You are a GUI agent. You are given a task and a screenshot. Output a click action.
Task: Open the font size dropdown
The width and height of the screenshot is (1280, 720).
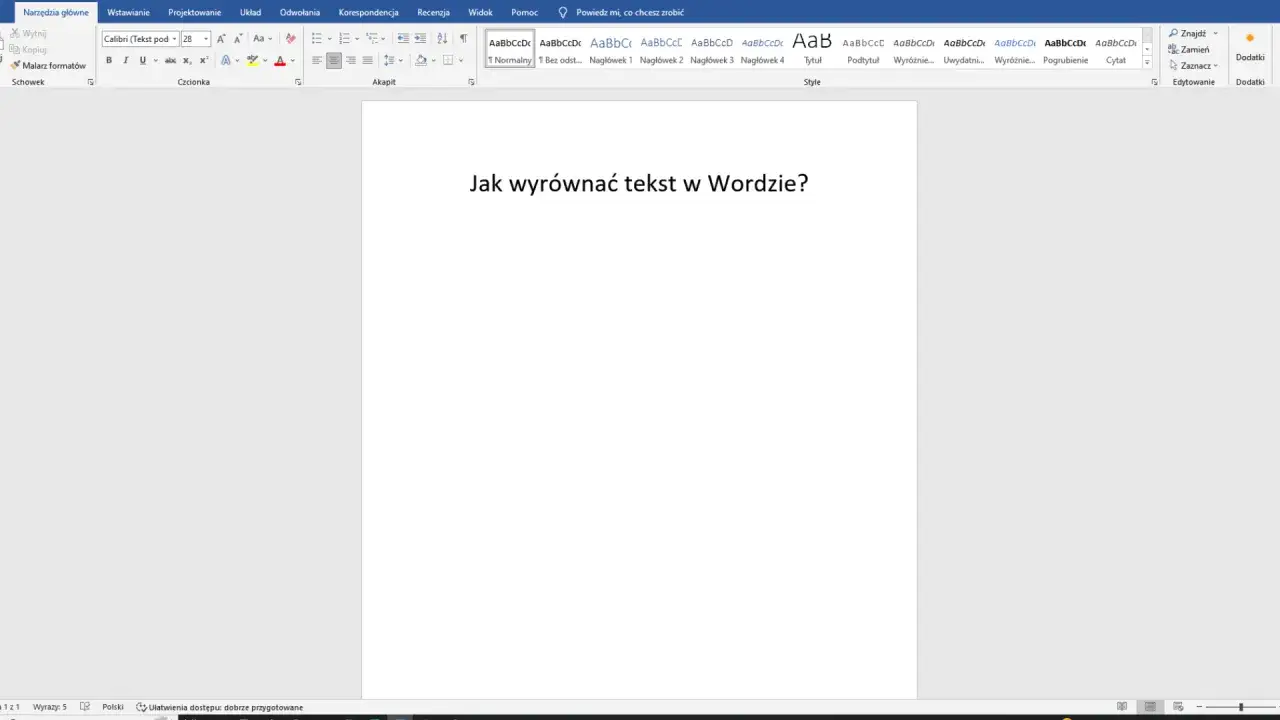pyautogui.click(x=205, y=38)
